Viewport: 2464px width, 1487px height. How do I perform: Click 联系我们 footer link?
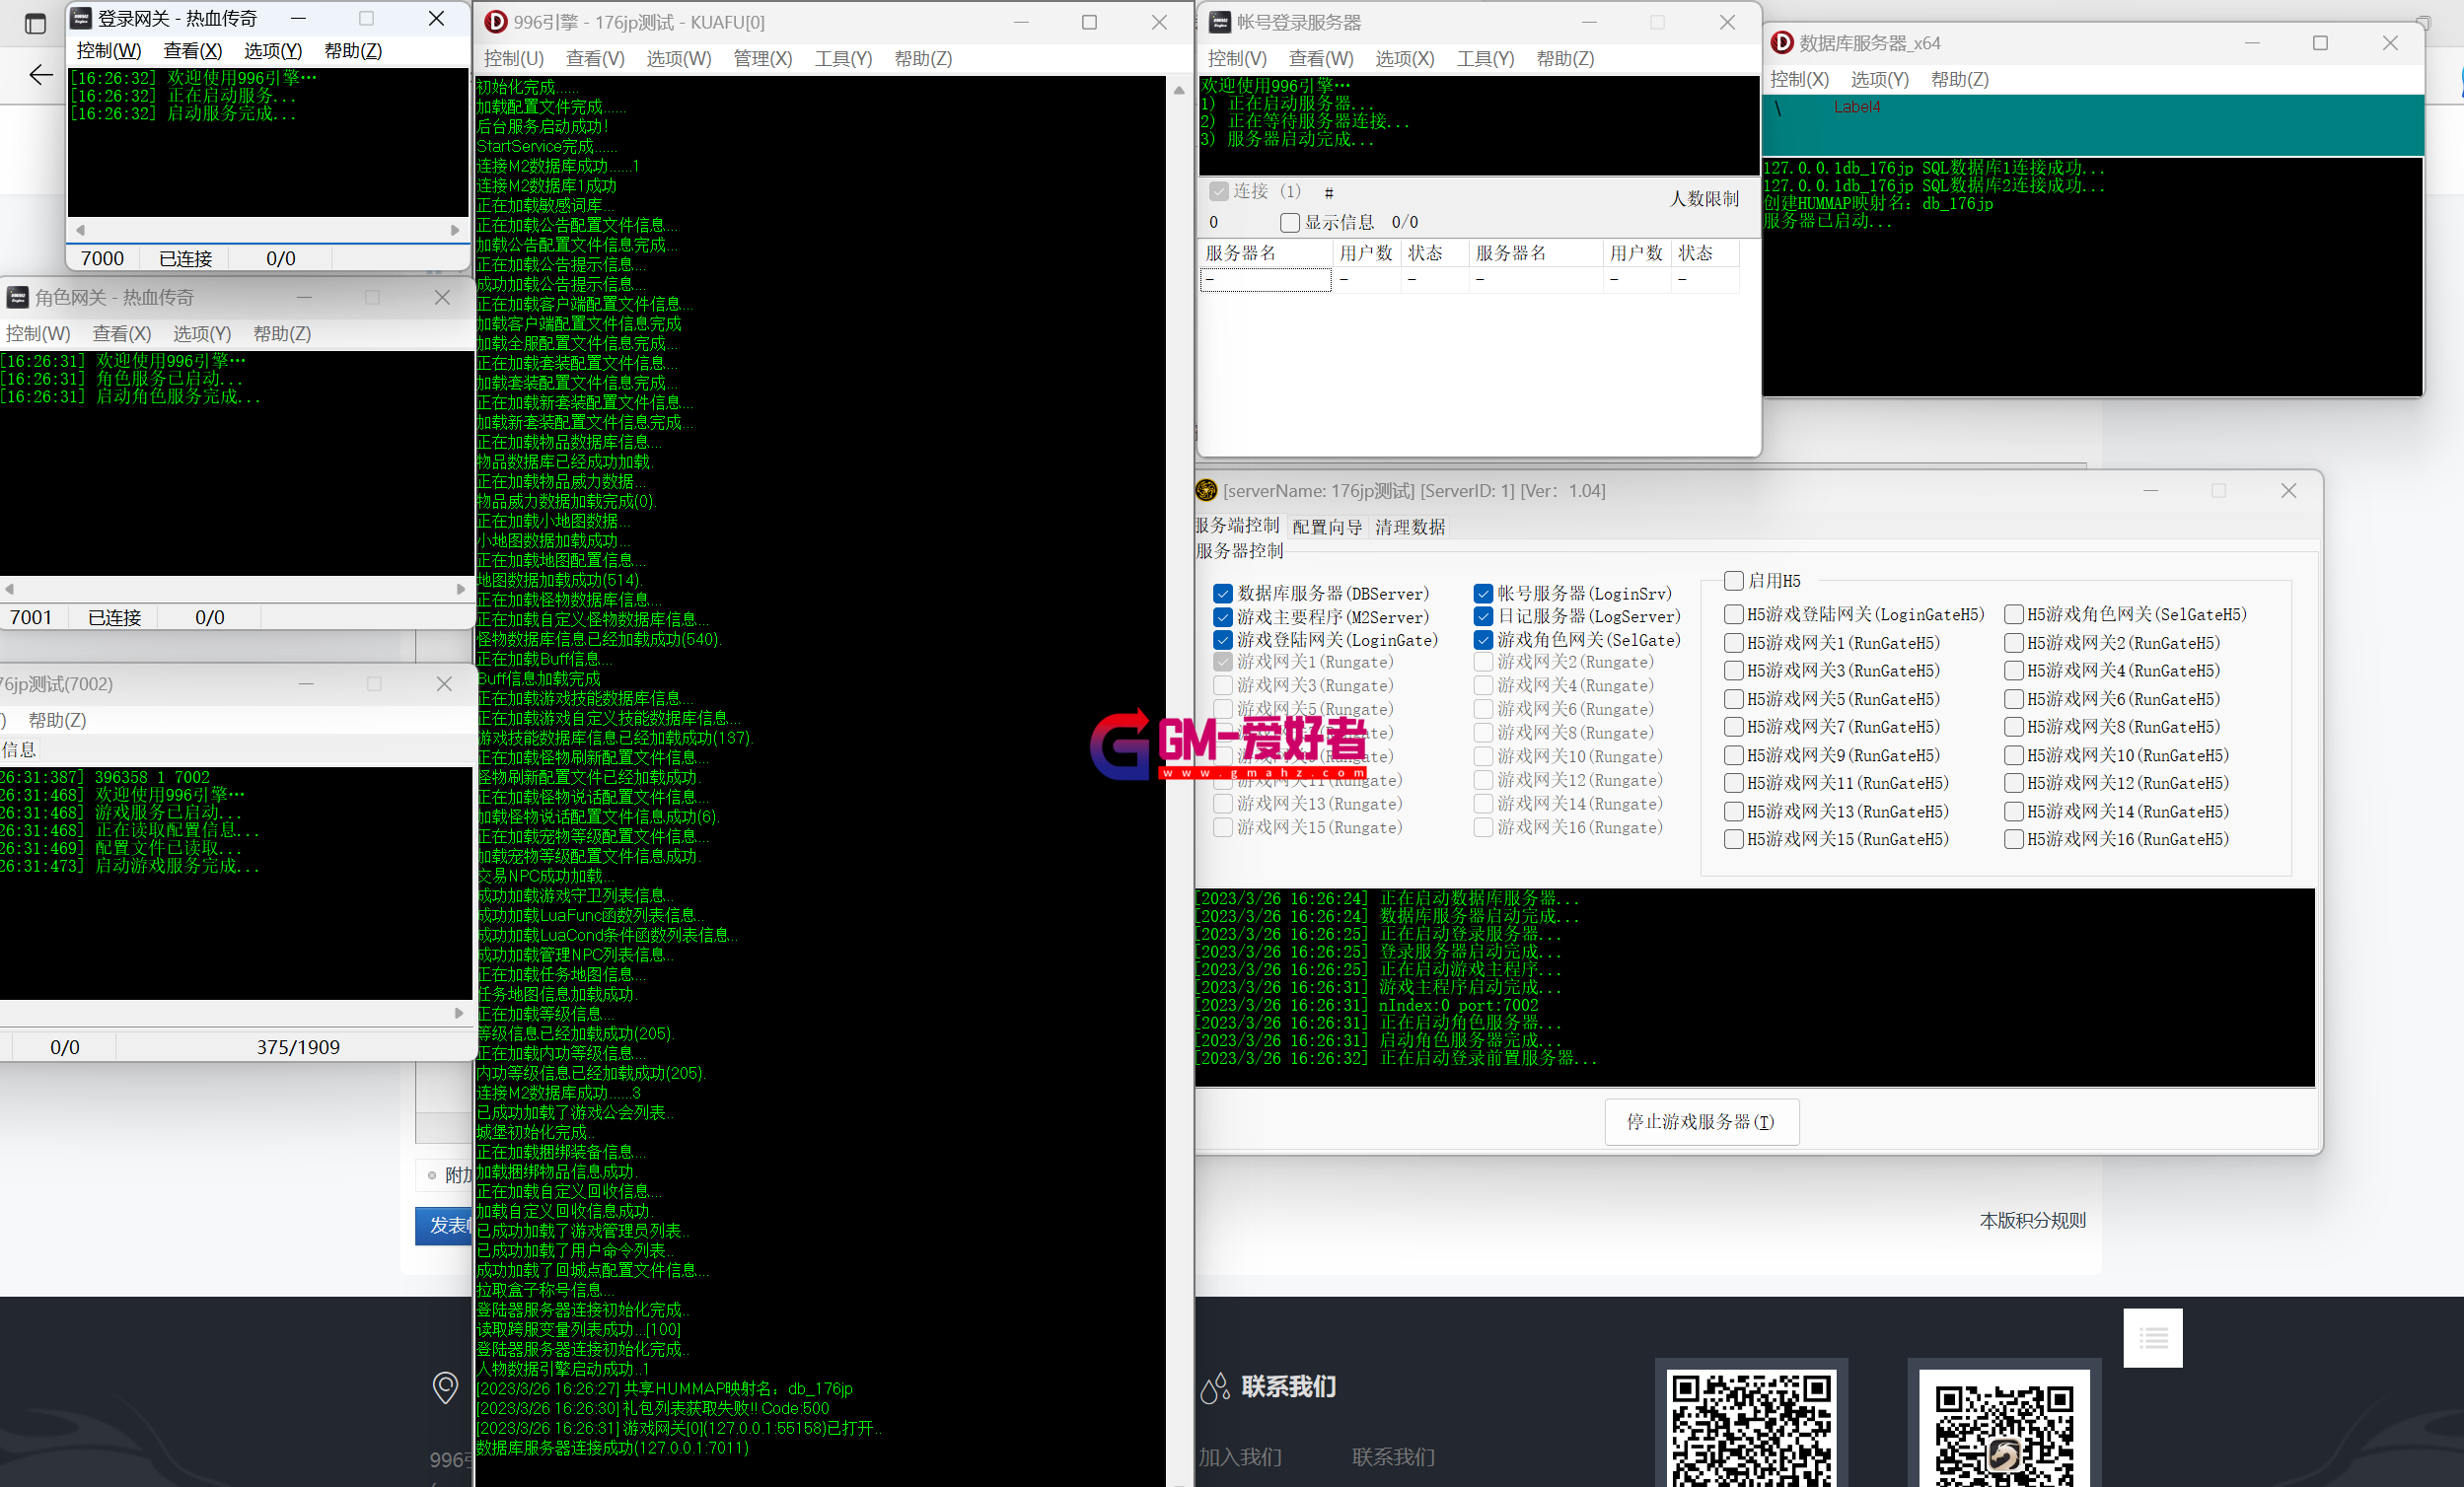coord(1393,1457)
